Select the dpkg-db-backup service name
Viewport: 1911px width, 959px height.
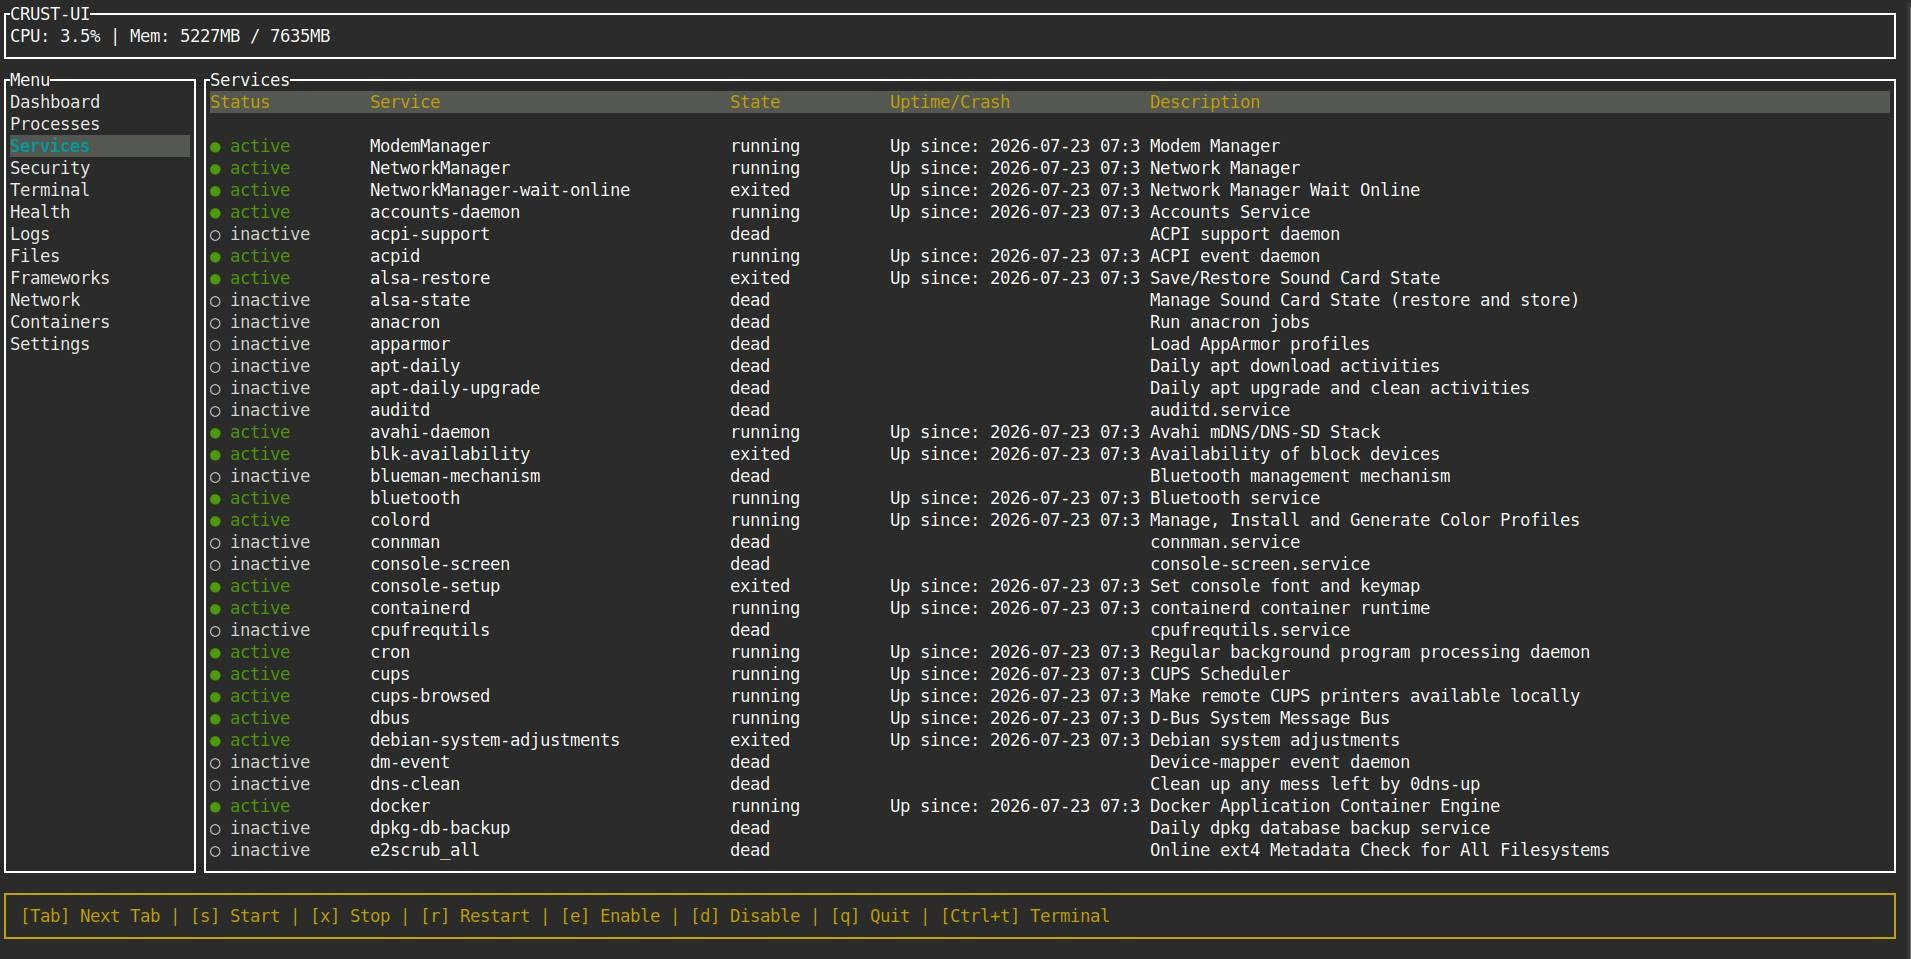tap(440, 828)
